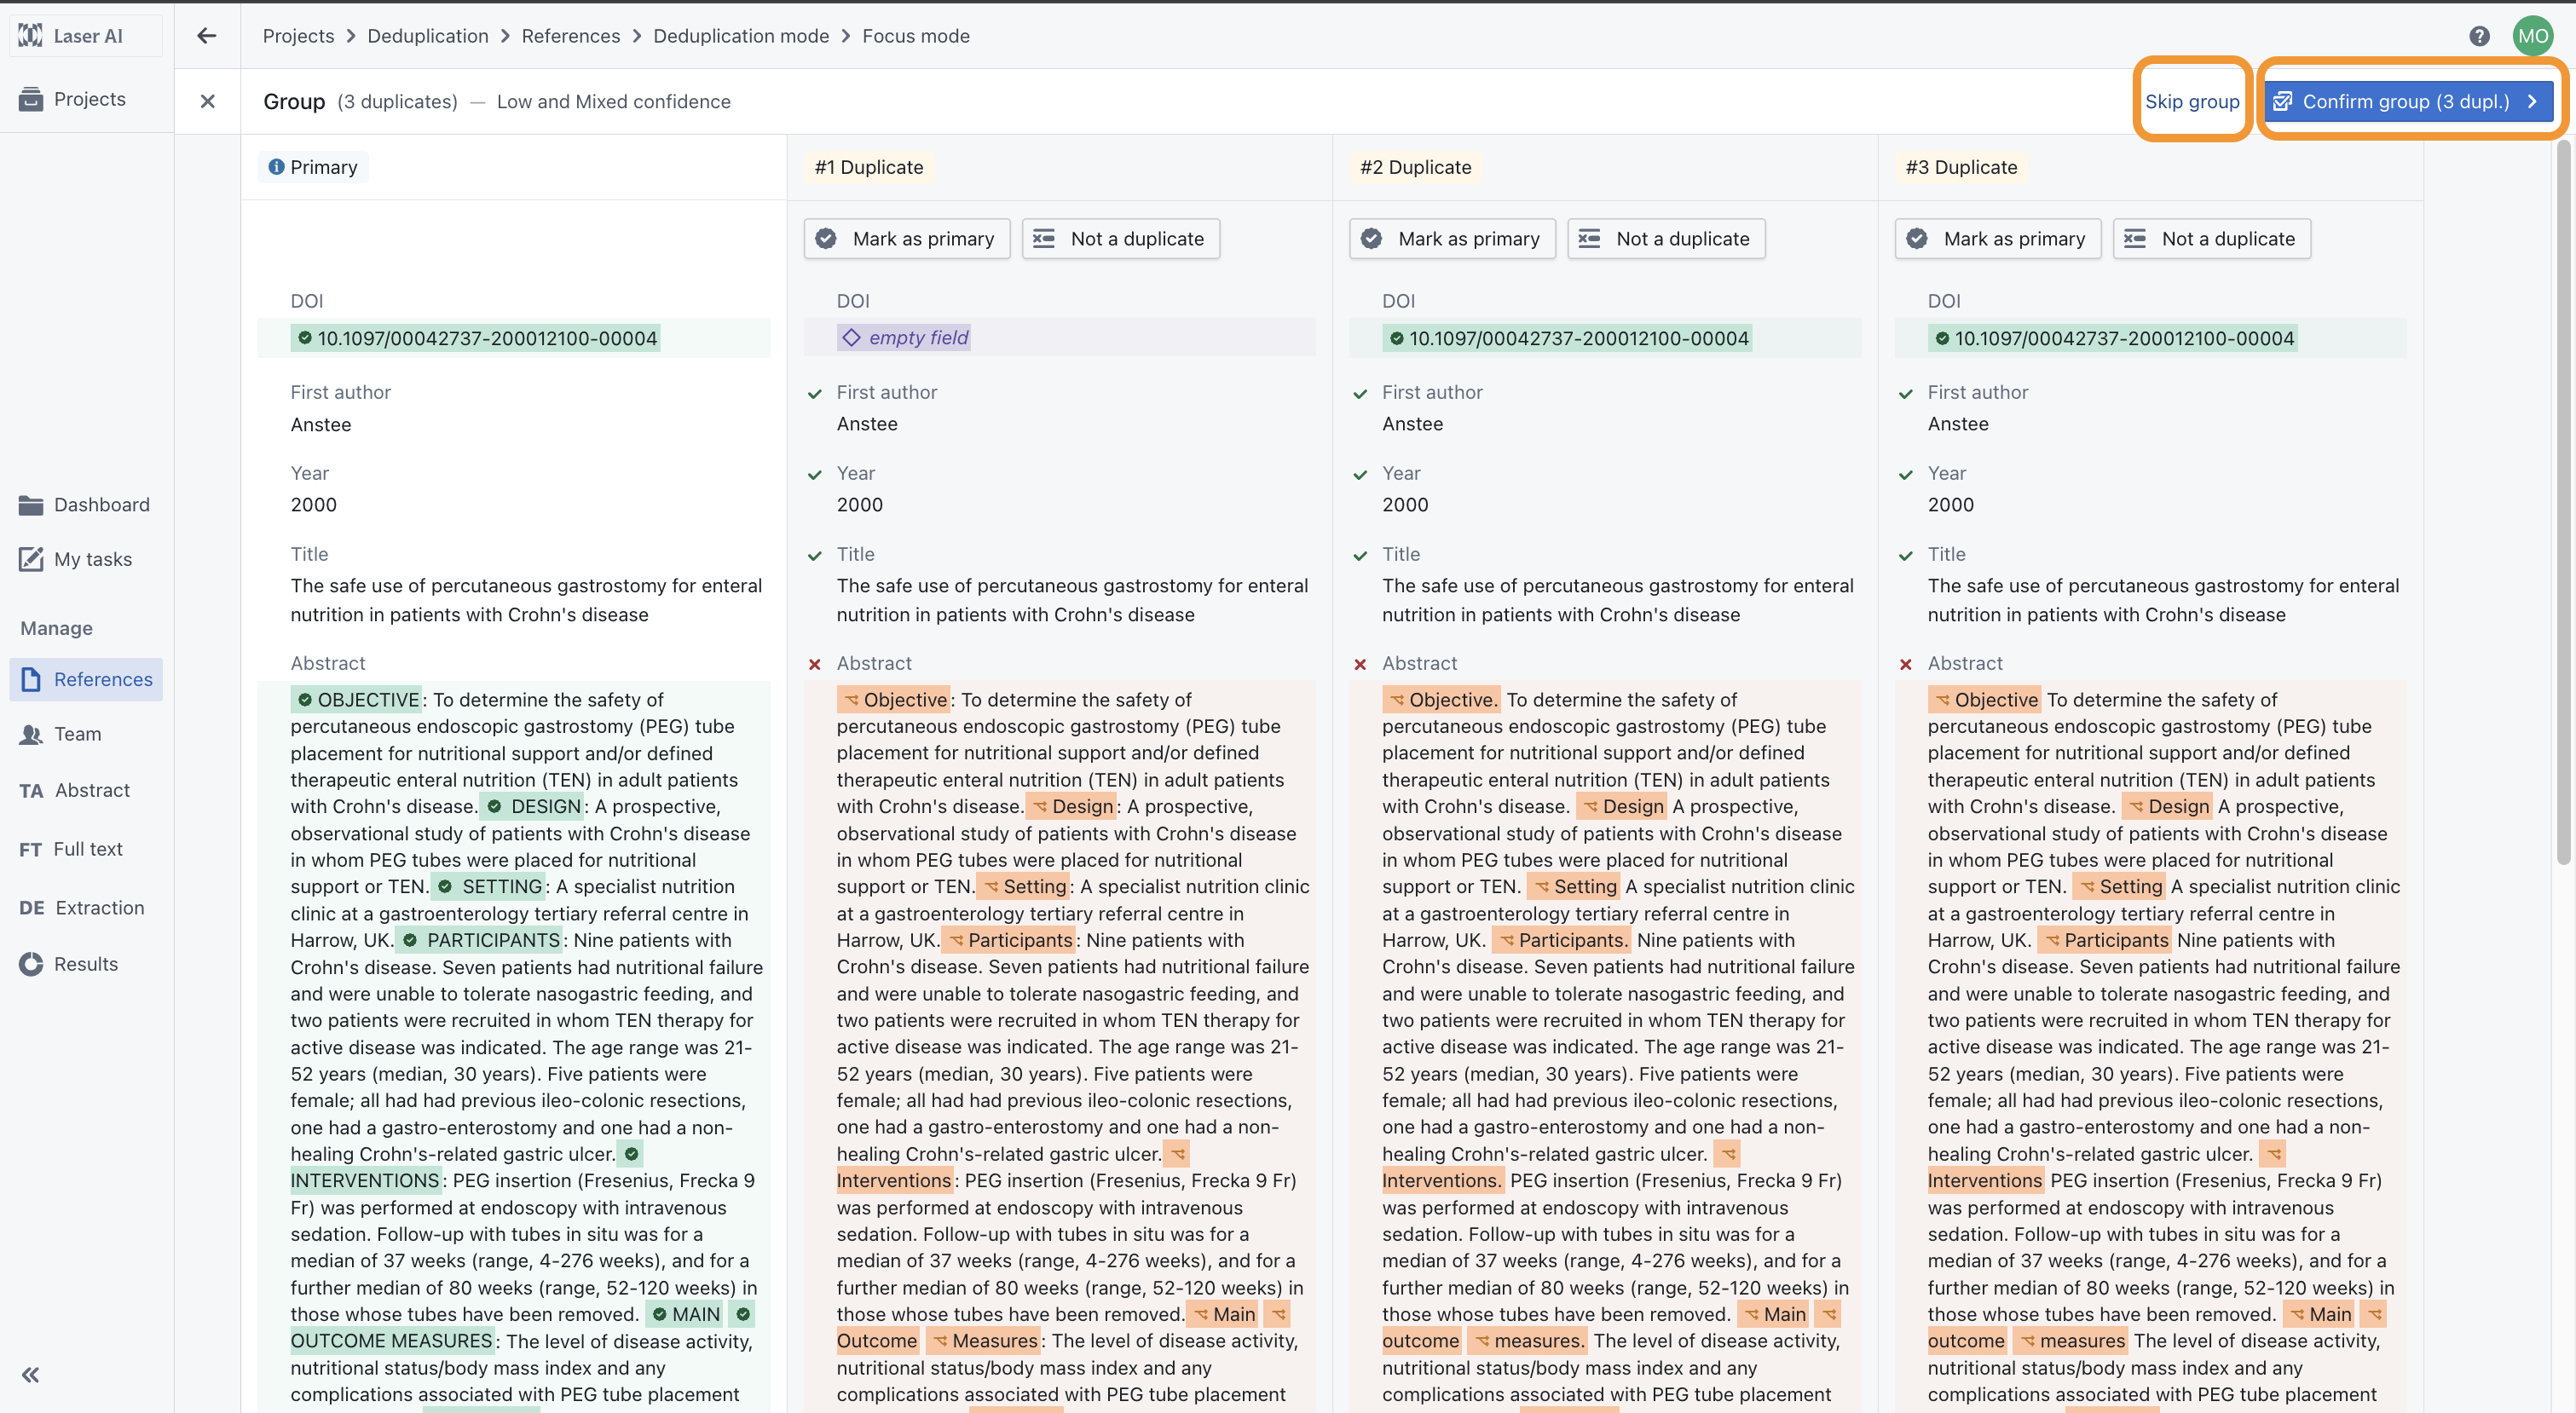Click Skip group link
Screen dimensions: 2576x1413
tap(2192, 101)
